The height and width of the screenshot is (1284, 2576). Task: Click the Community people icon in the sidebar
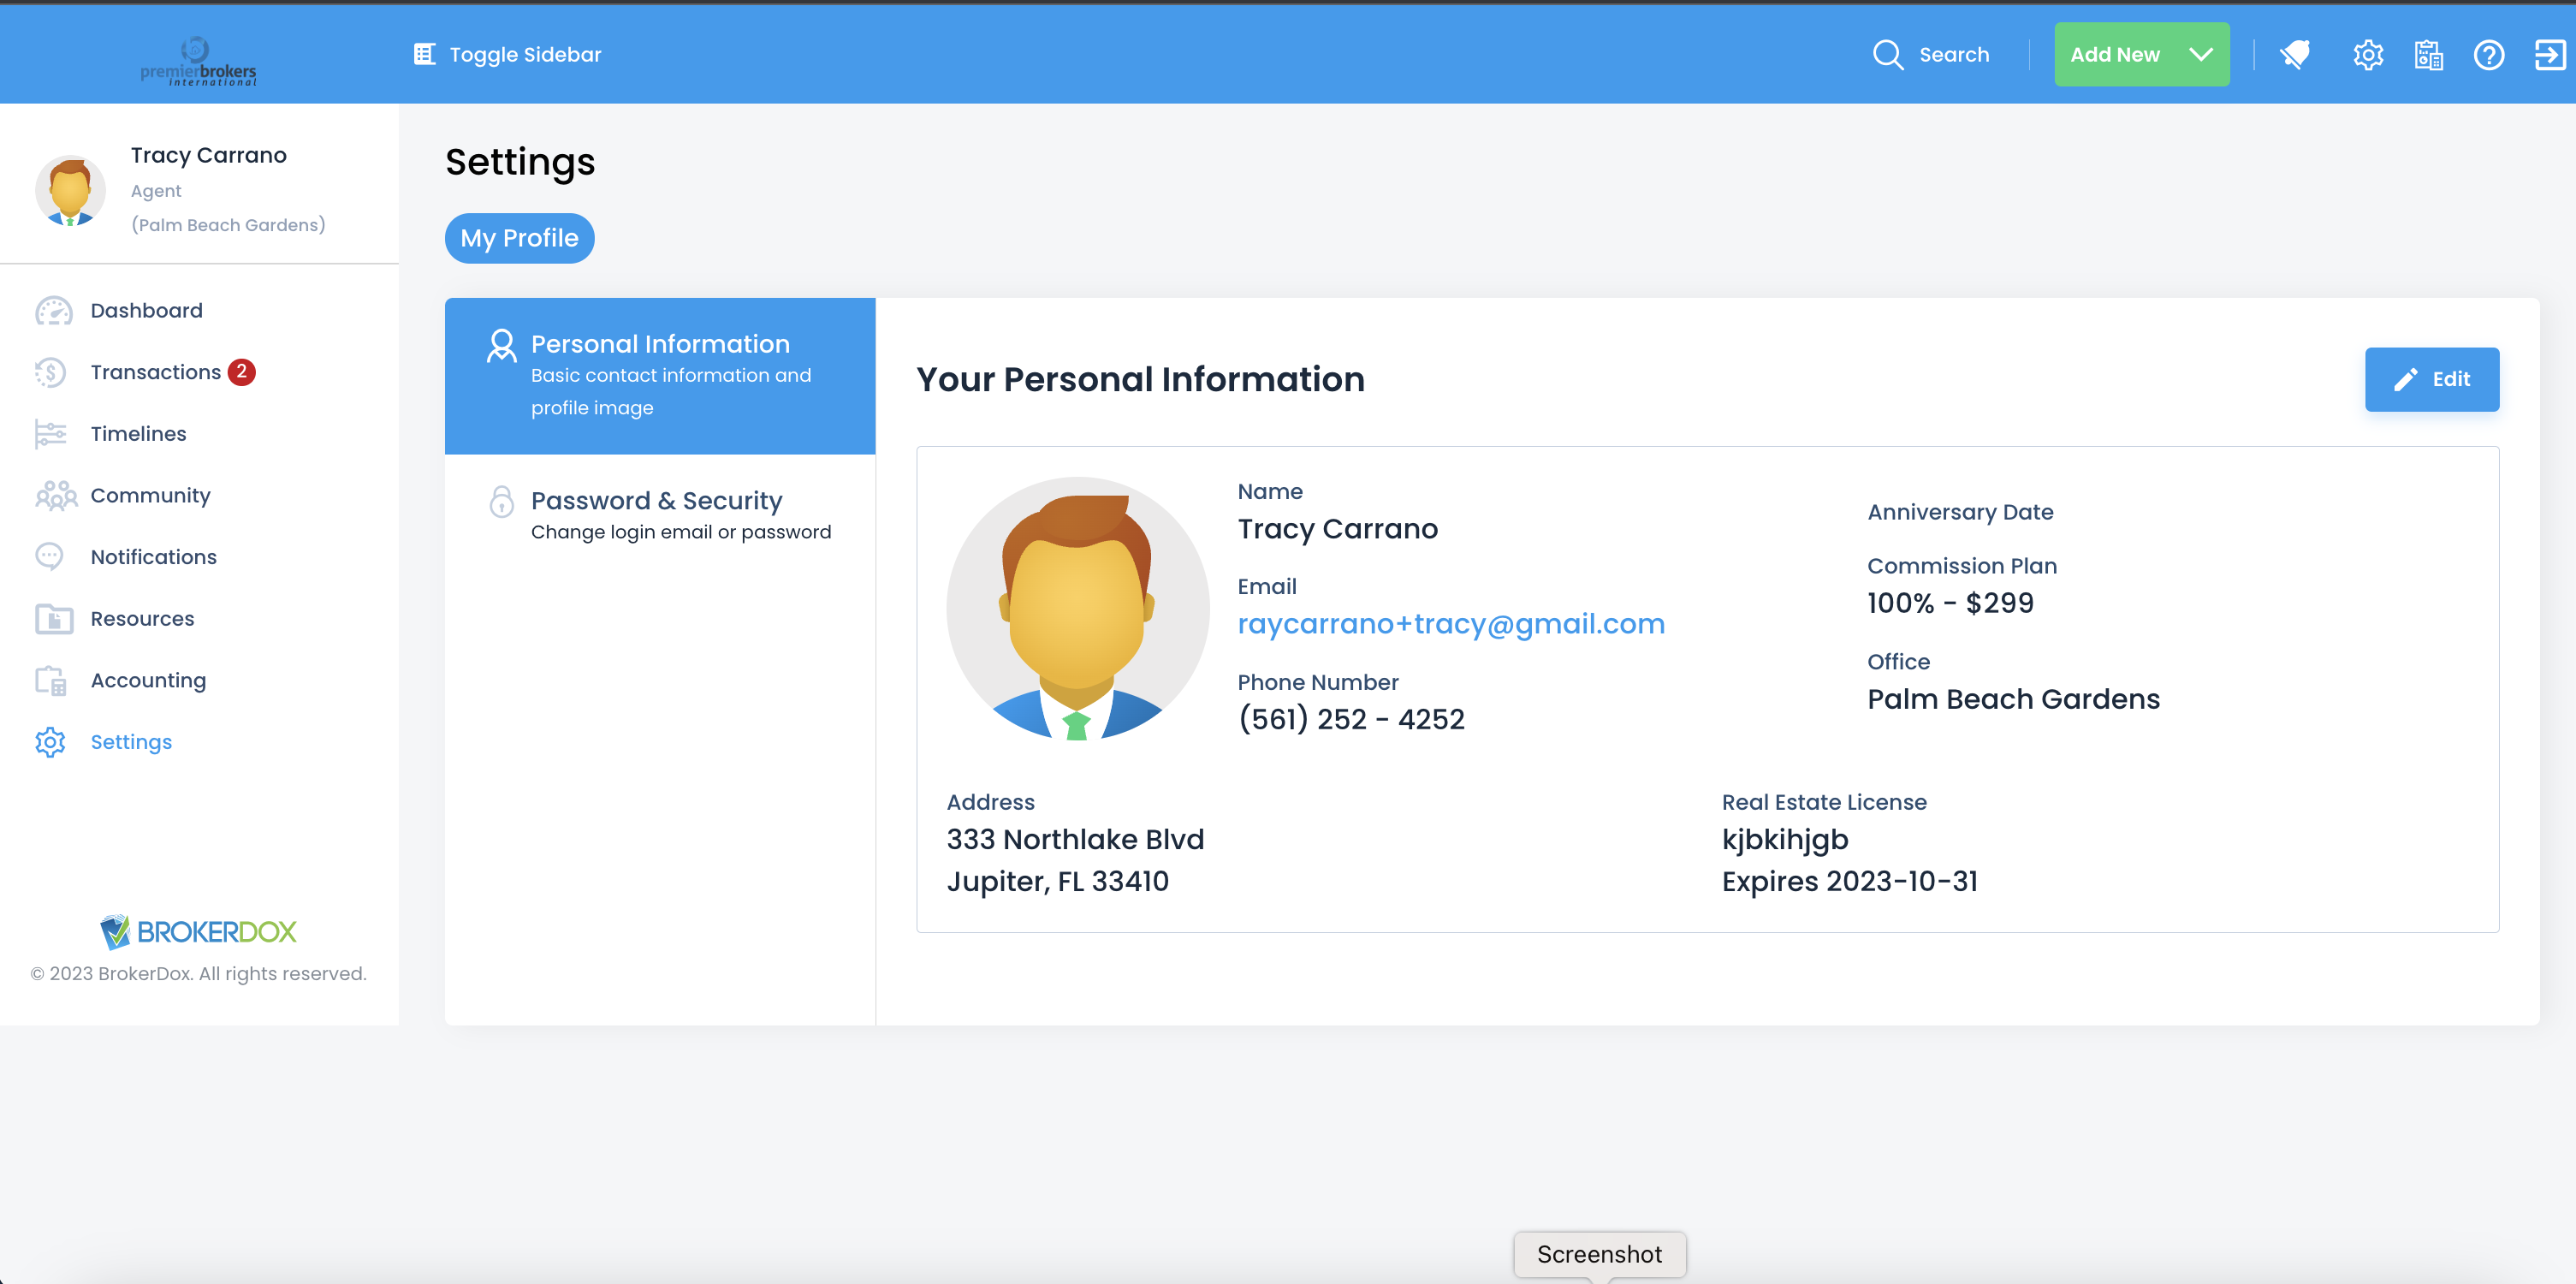point(56,495)
